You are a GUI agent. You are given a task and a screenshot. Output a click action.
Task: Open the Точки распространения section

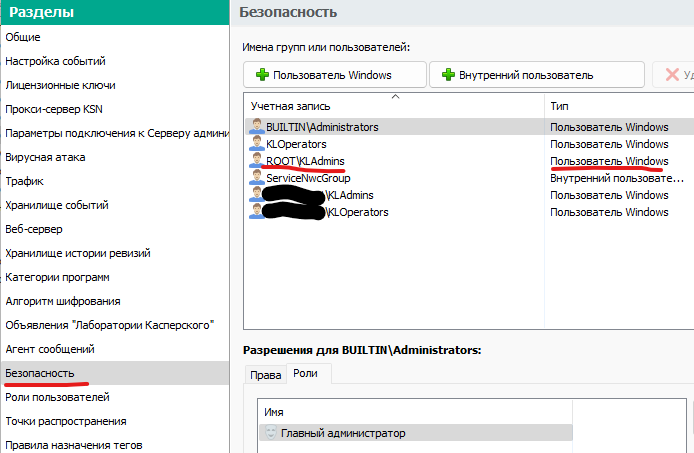click(x=66, y=421)
